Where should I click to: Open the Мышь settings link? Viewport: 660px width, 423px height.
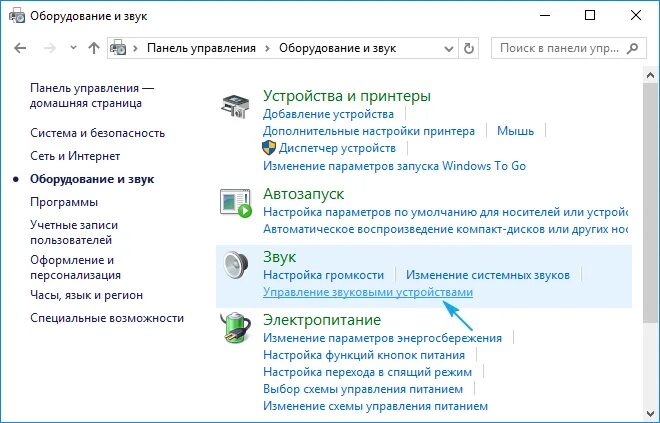(515, 131)
